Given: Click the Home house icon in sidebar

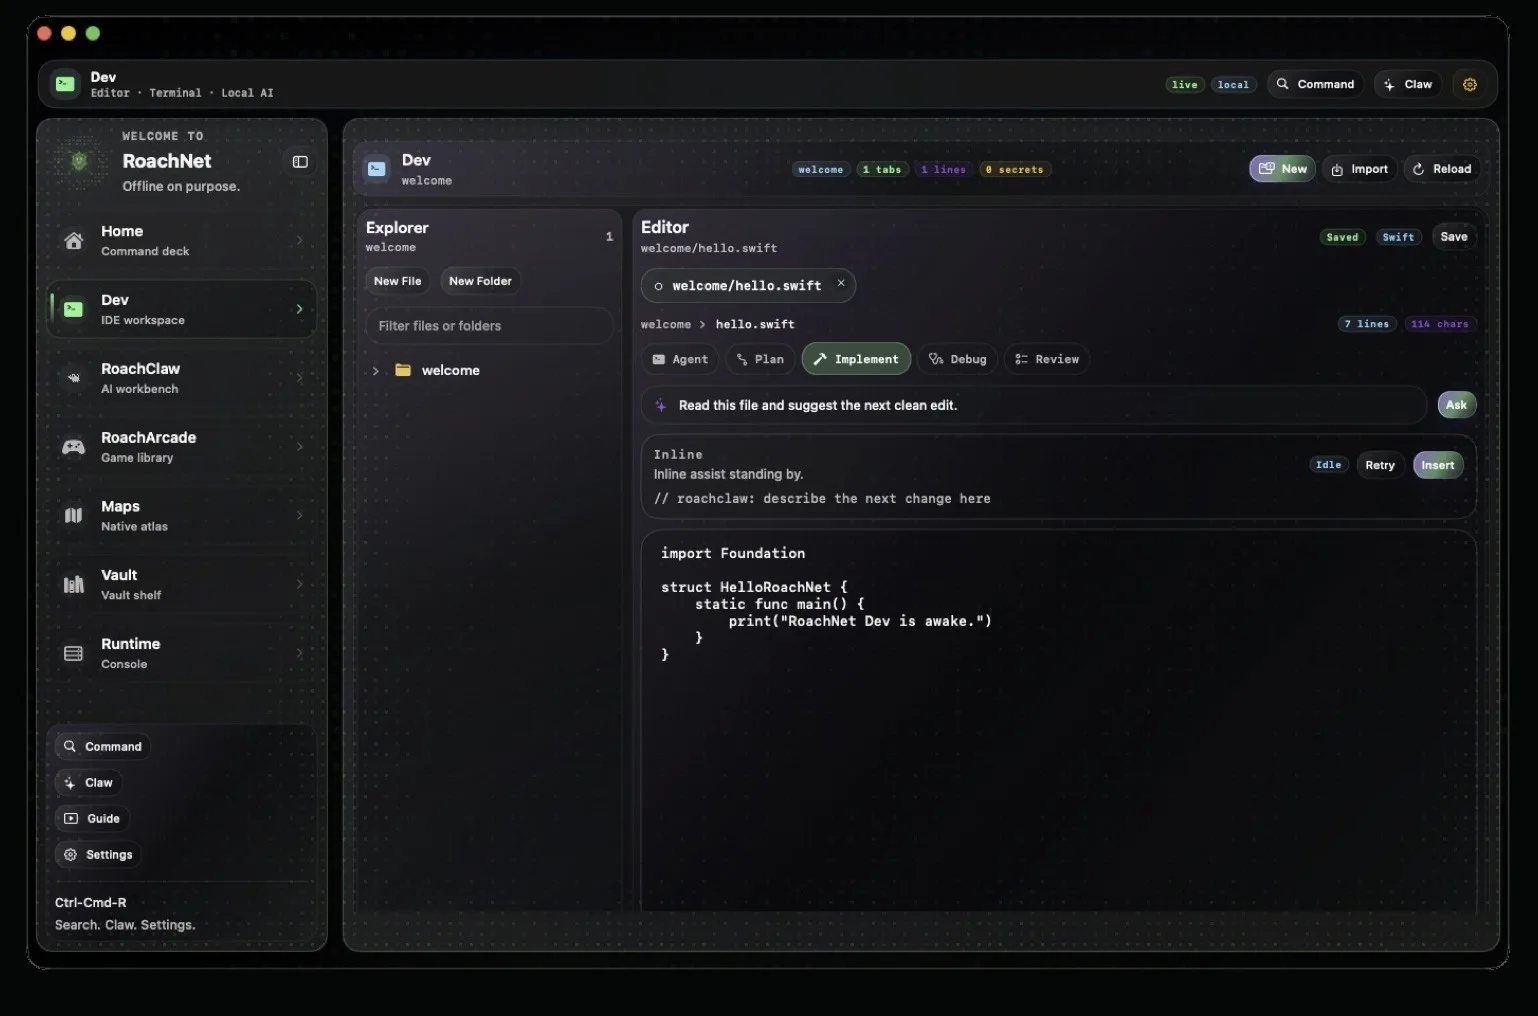Looking at the screenshot, I should click(74, 240).
